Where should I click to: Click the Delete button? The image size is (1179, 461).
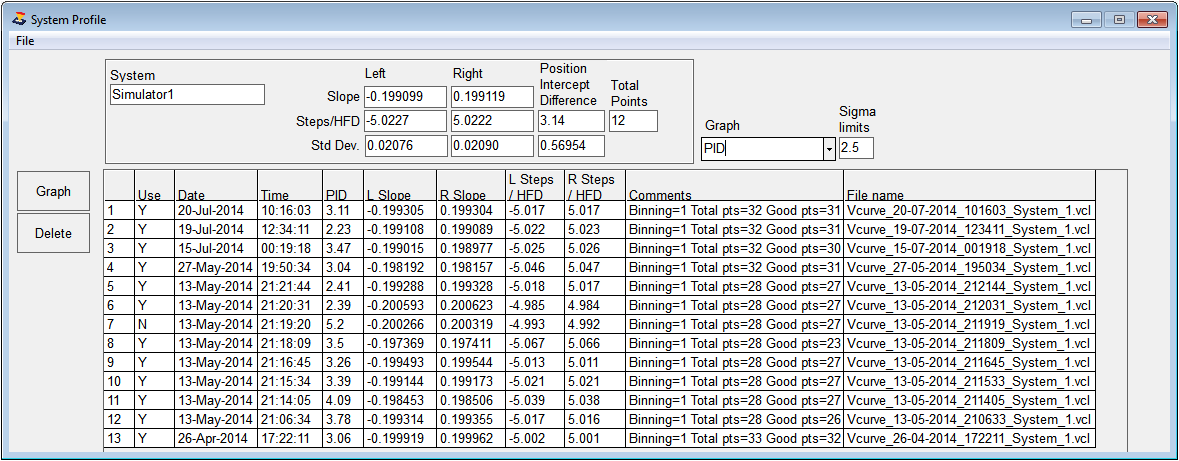click(53, 233)
